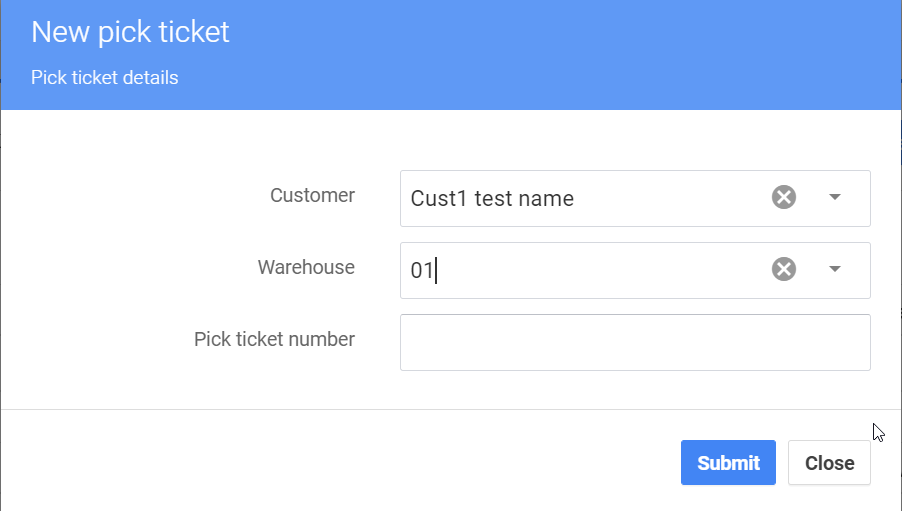This screenshot has width=902, height=511.
Task: Clear the Customer field selection
Action: pyautogui.click(x=784, y=197)
